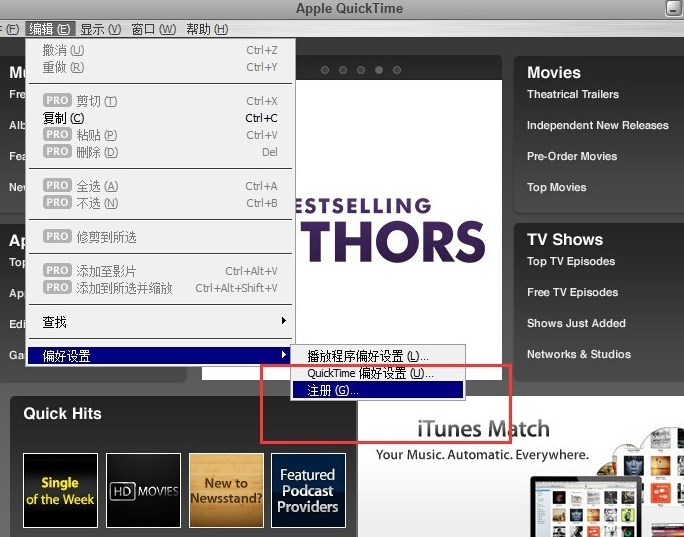The width and height of the screenshot is (684, 537).
Task: Select the third carousel page dot
Action: click(x=361, y=70)
